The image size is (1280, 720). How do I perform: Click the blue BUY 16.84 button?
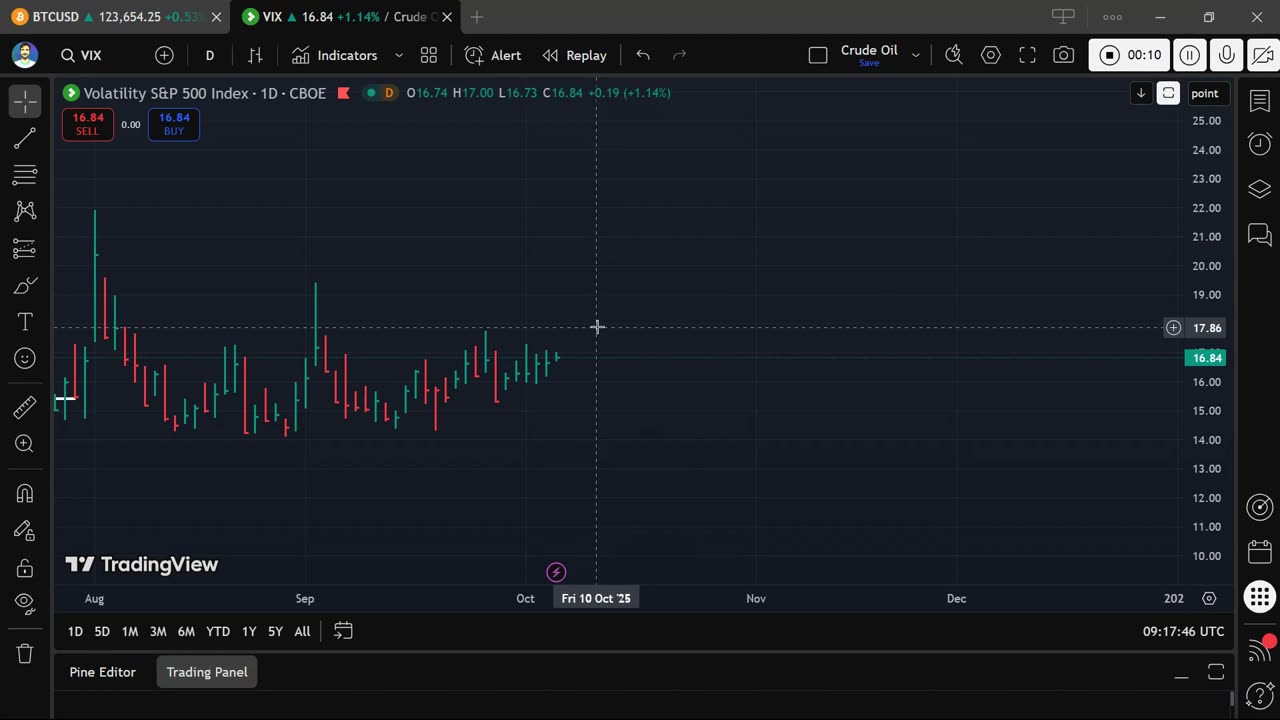point(174,124)
